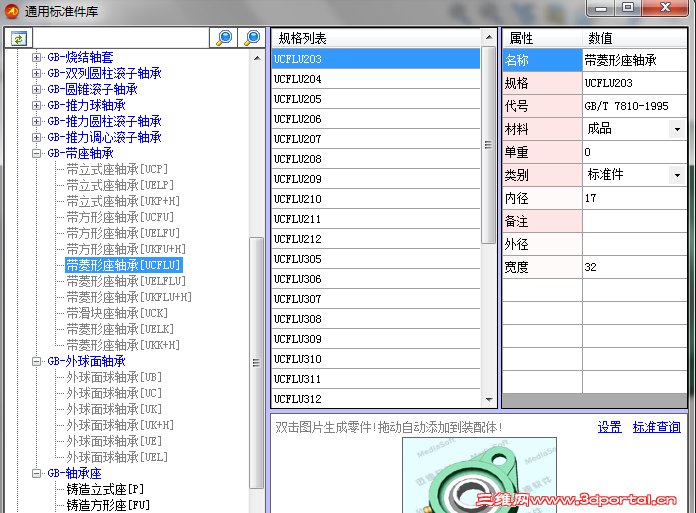The image size is (696, 513).
Task: Click the first magnifier search icon
Action: [x=224, y=38]
